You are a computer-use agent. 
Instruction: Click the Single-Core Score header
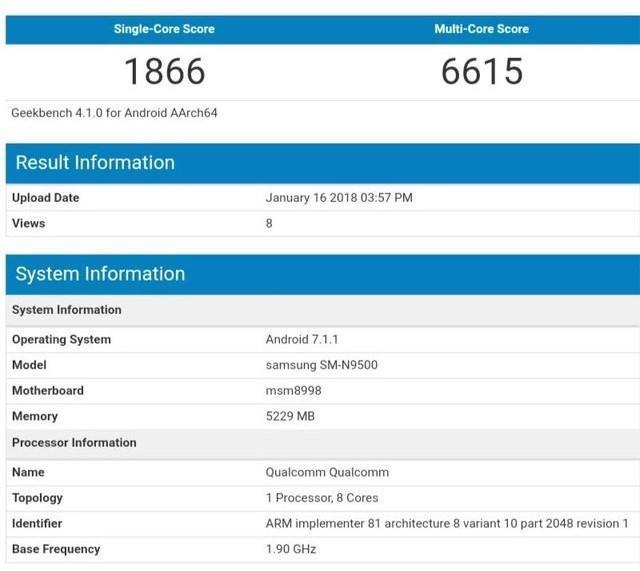coord(164,29)
